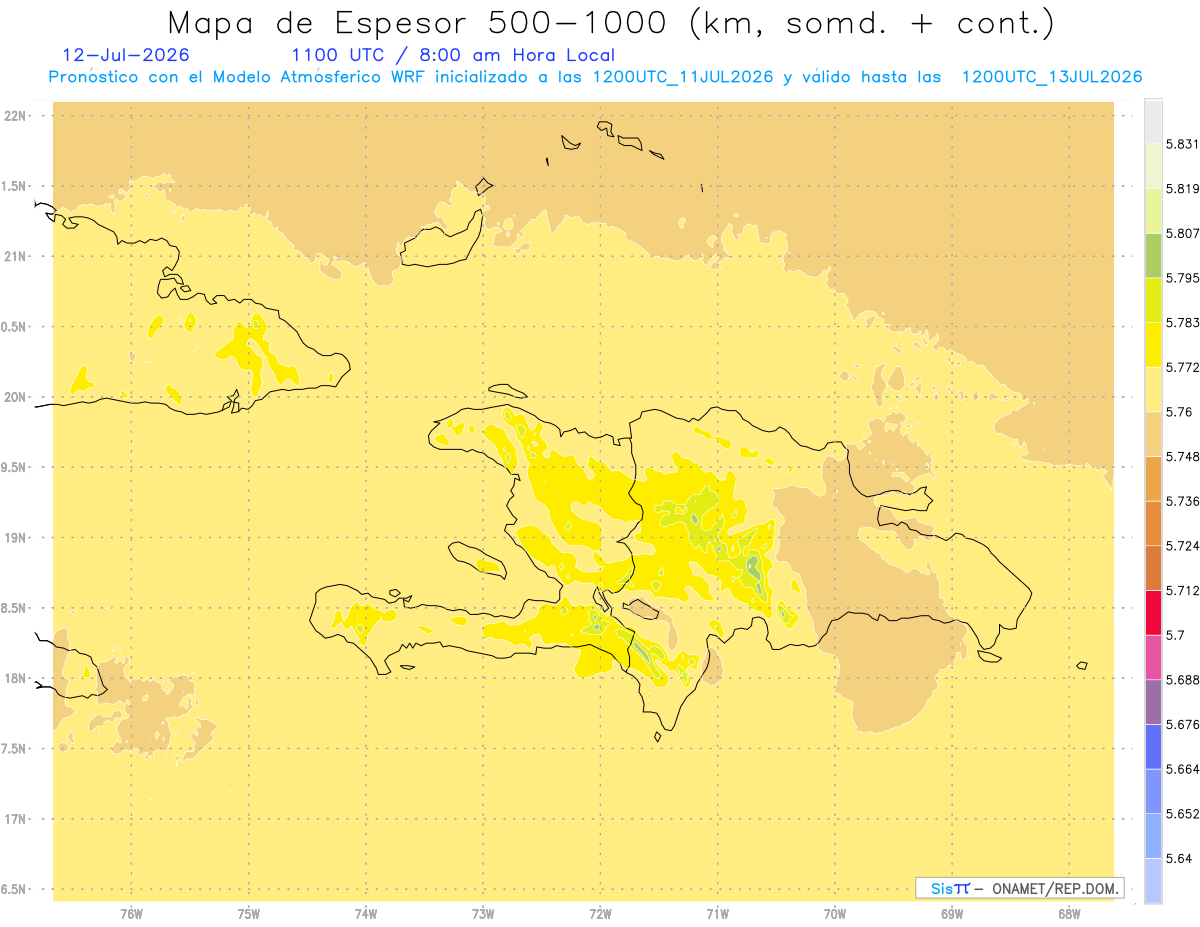Click the longitude label '73W'
The height and width of the screenshot is (927, 1200).
(x=483, y=915)
